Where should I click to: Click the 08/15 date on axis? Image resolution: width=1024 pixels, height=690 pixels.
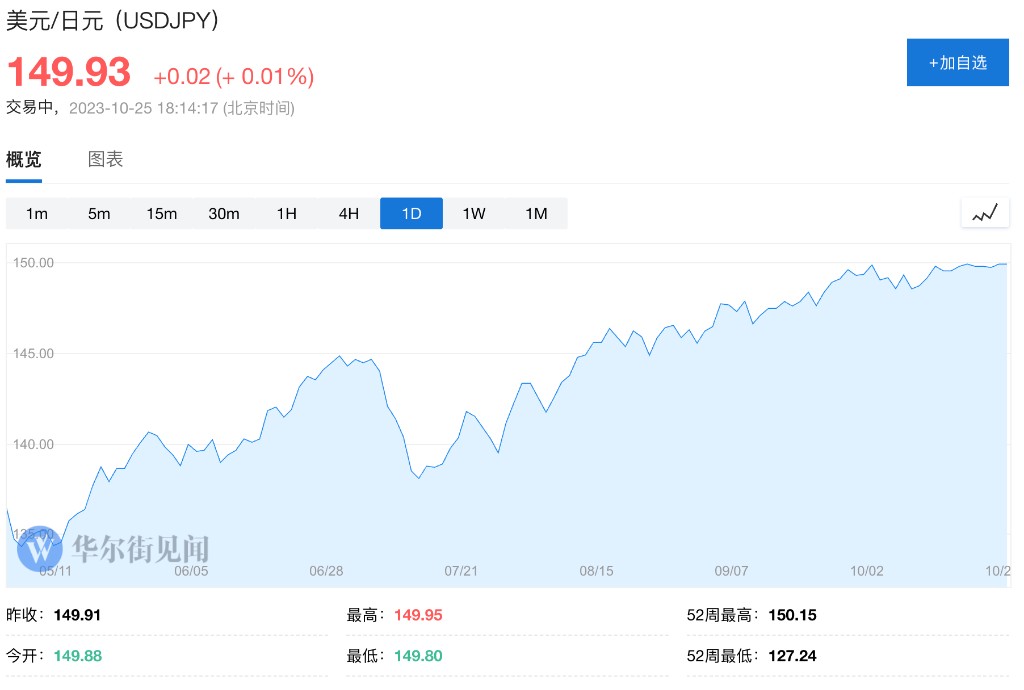[596, 571]
